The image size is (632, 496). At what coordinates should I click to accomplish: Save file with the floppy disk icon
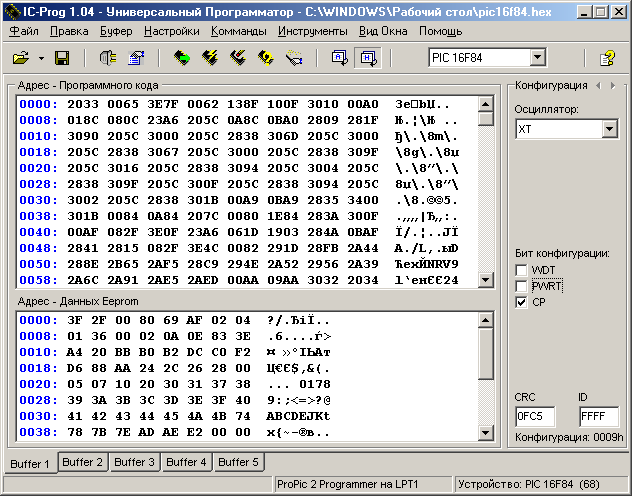point(62,58)
